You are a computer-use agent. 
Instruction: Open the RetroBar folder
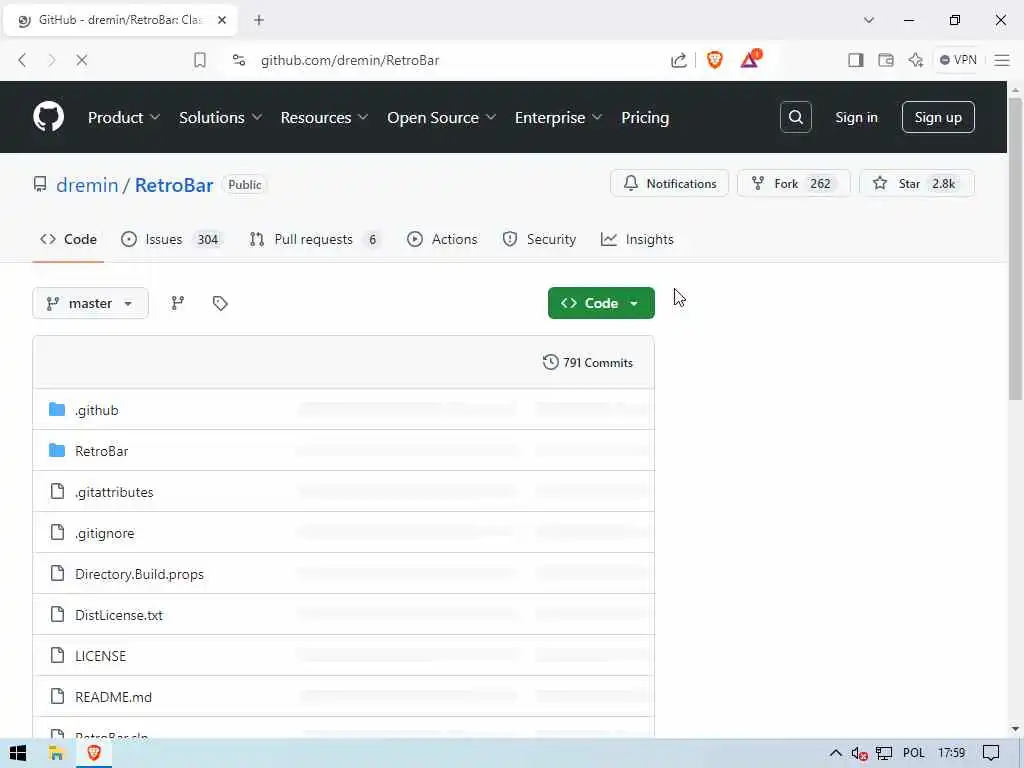(101, 451)
